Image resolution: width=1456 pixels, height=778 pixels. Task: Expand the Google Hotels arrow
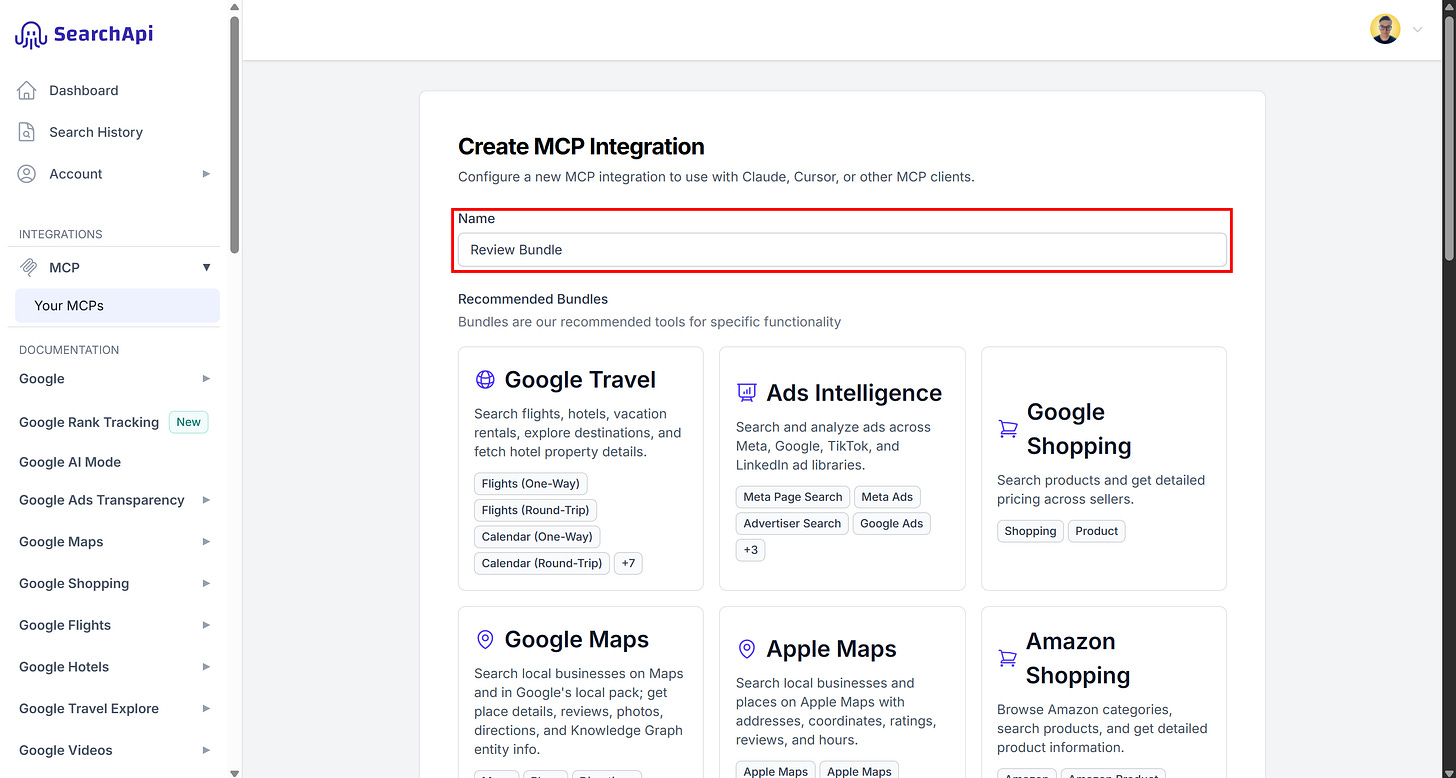(x=206, y=667)
